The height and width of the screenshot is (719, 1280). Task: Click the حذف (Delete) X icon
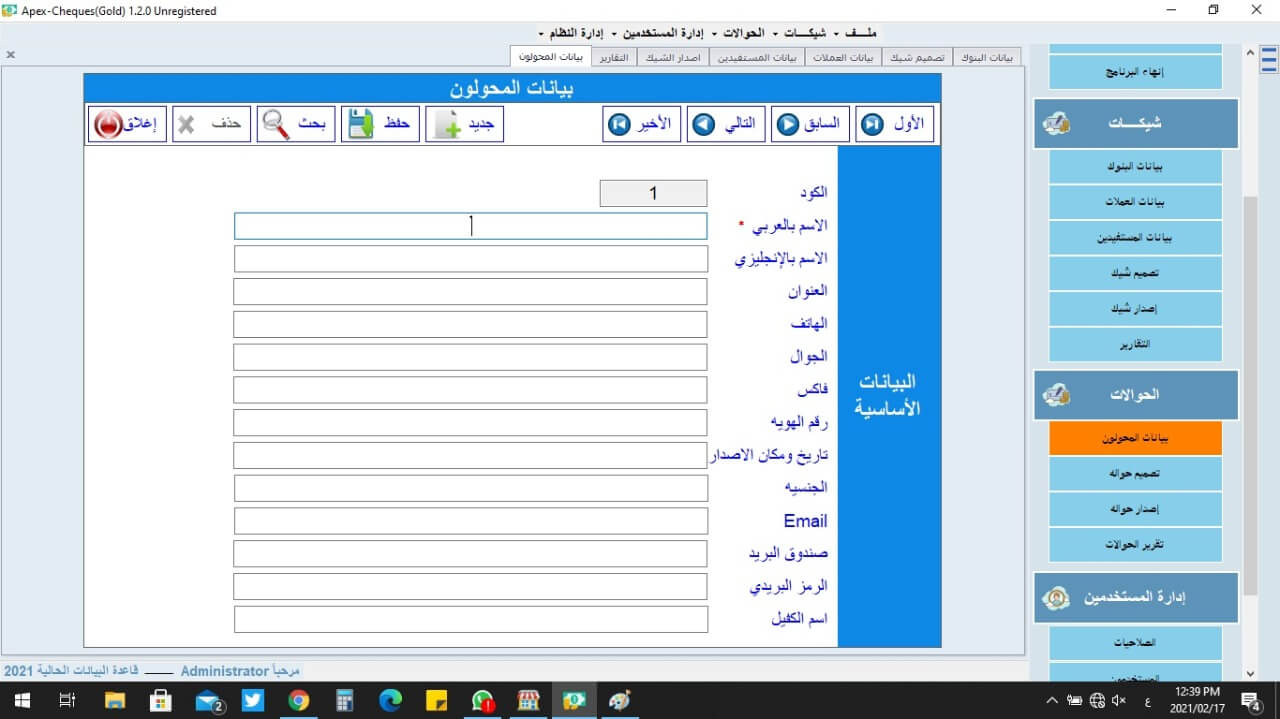click(188, 123)
